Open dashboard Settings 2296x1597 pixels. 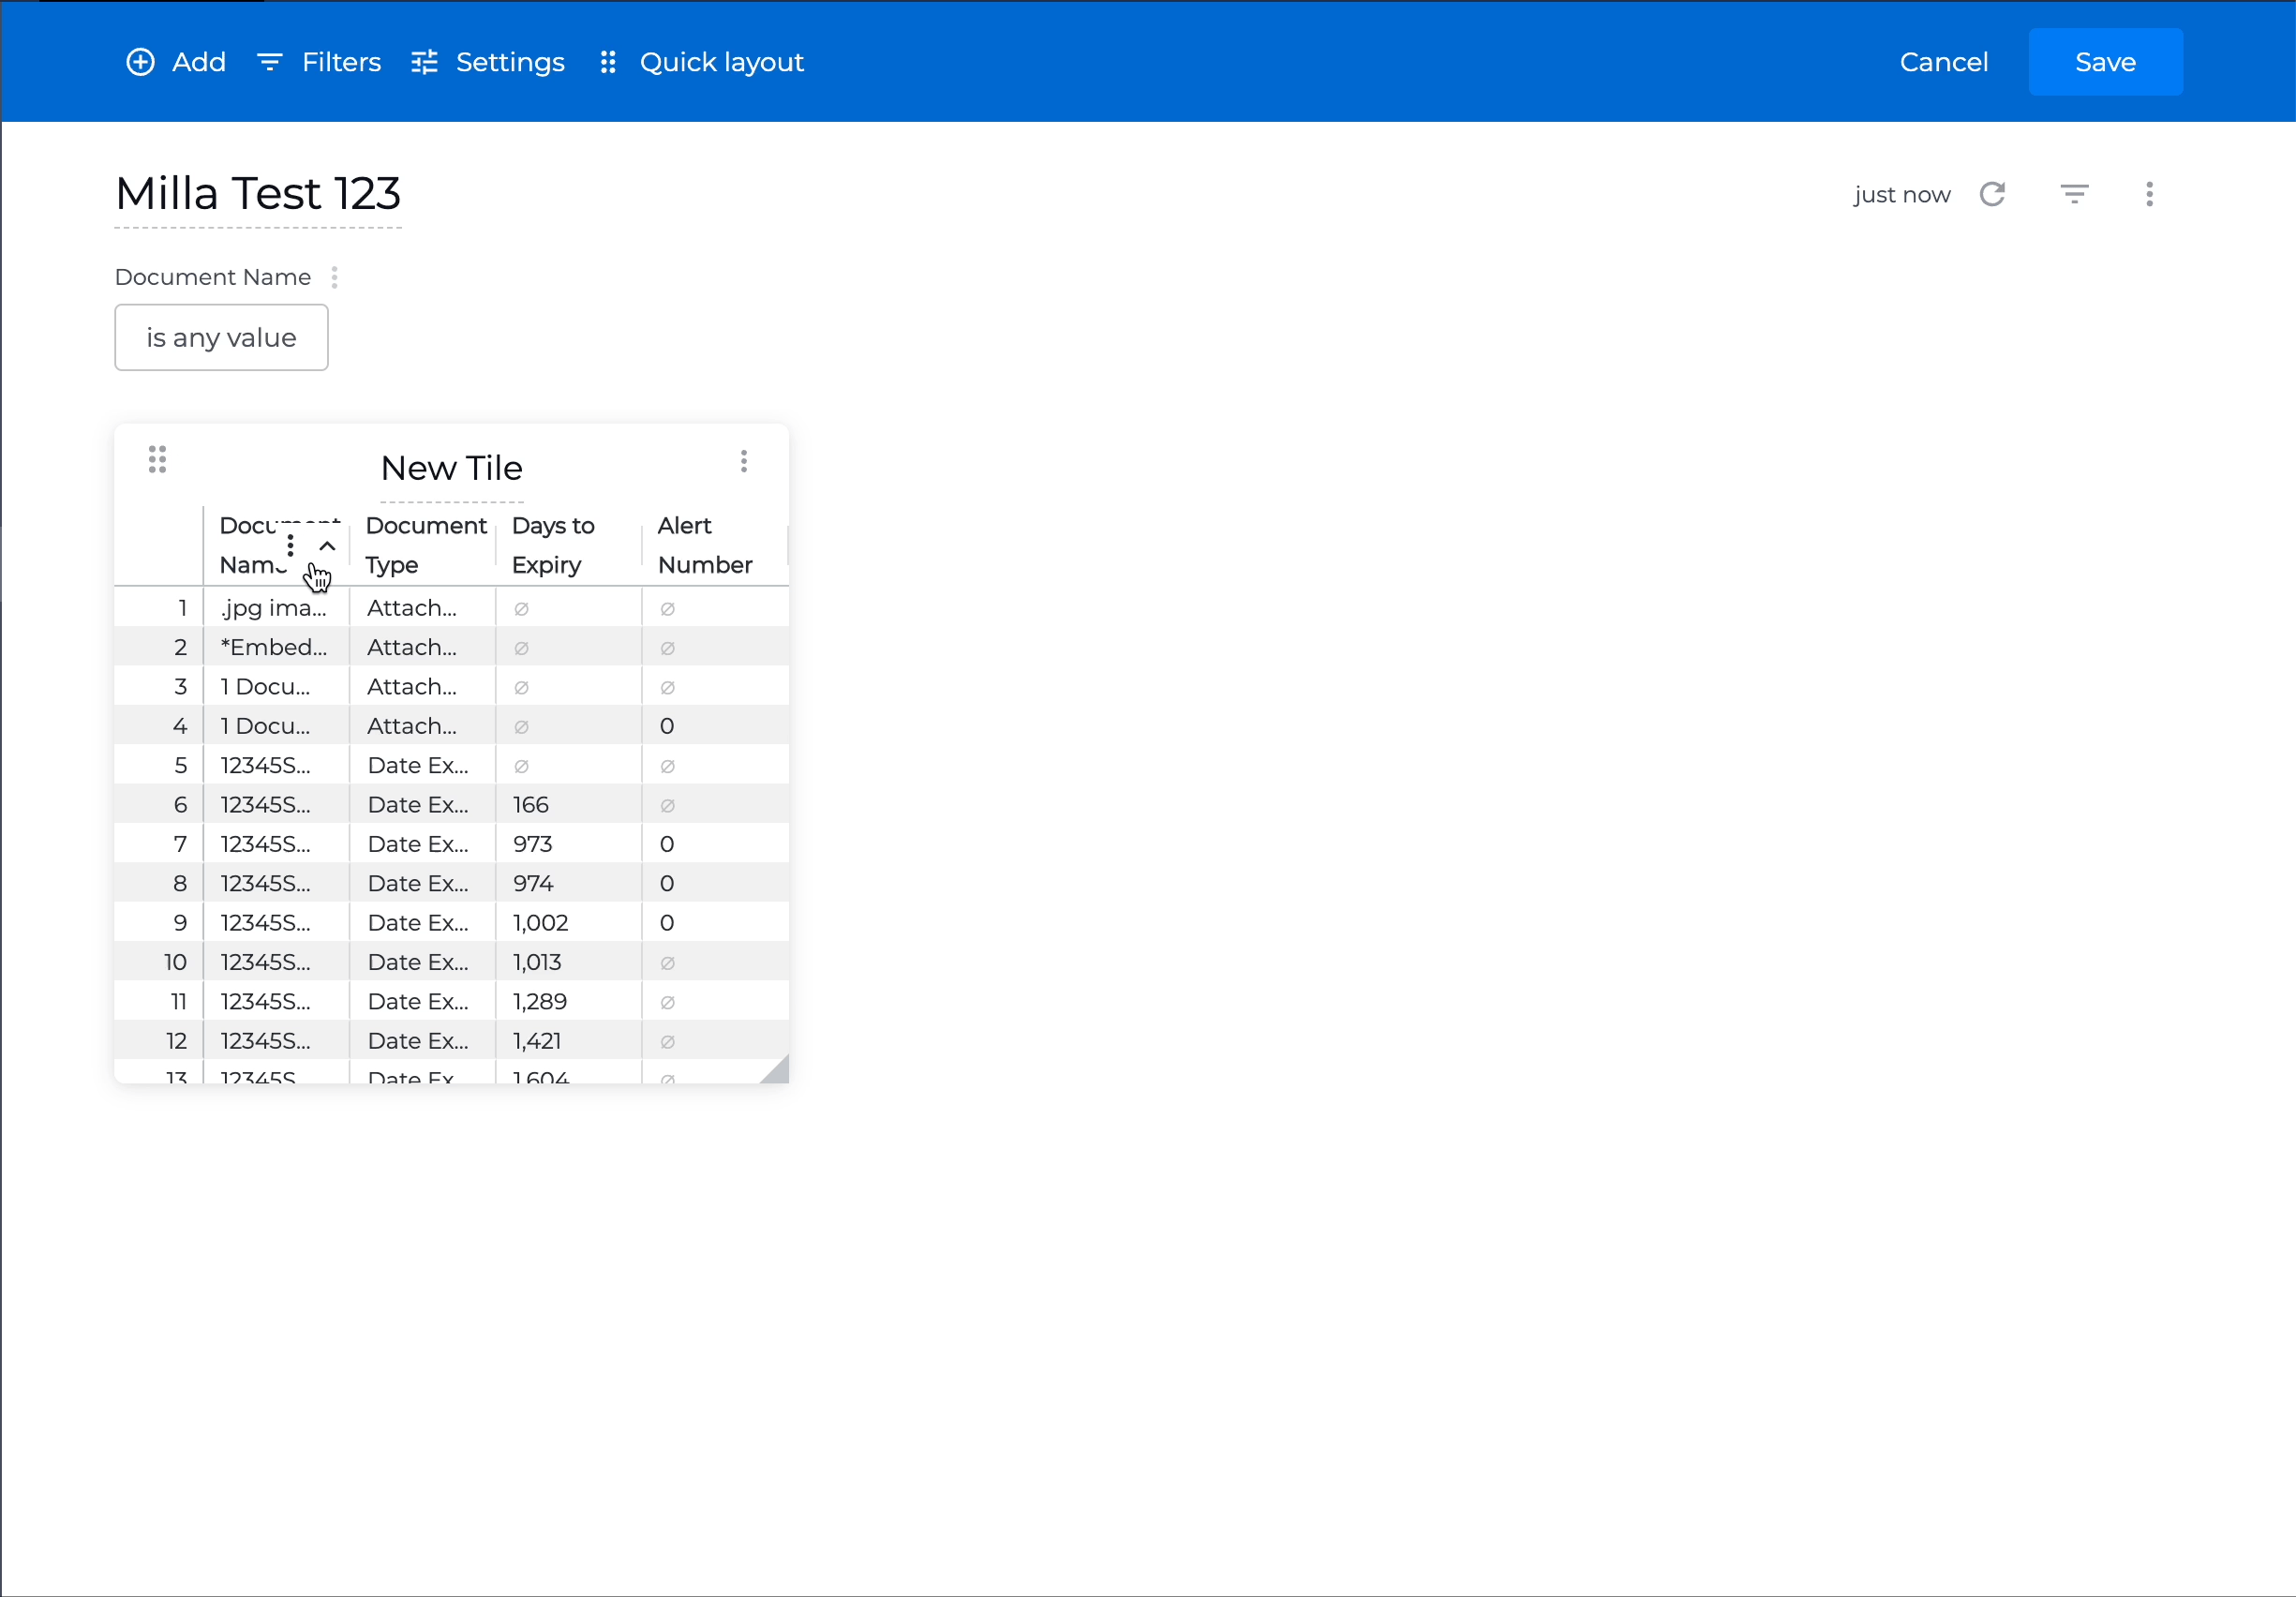[x=487, y=62]
